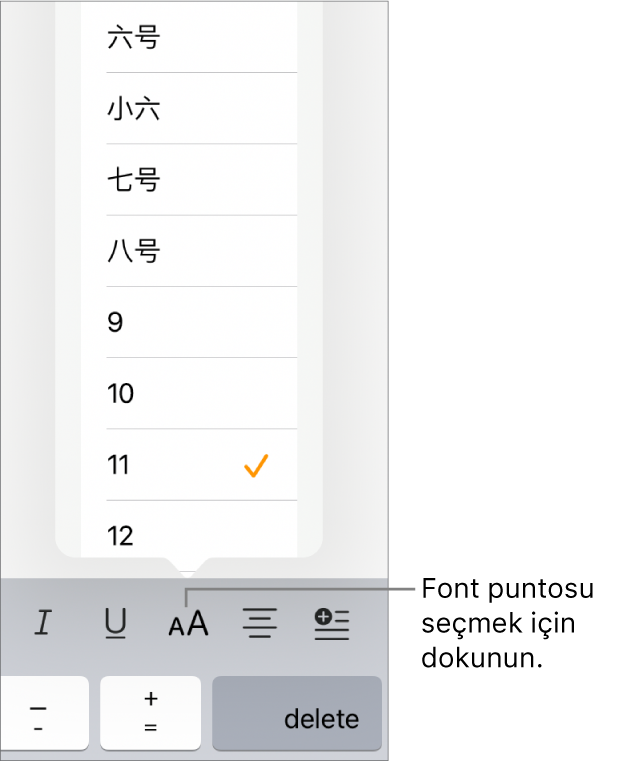Select font size 12
The image size is (622, 761).
click(x=189, y=529)
